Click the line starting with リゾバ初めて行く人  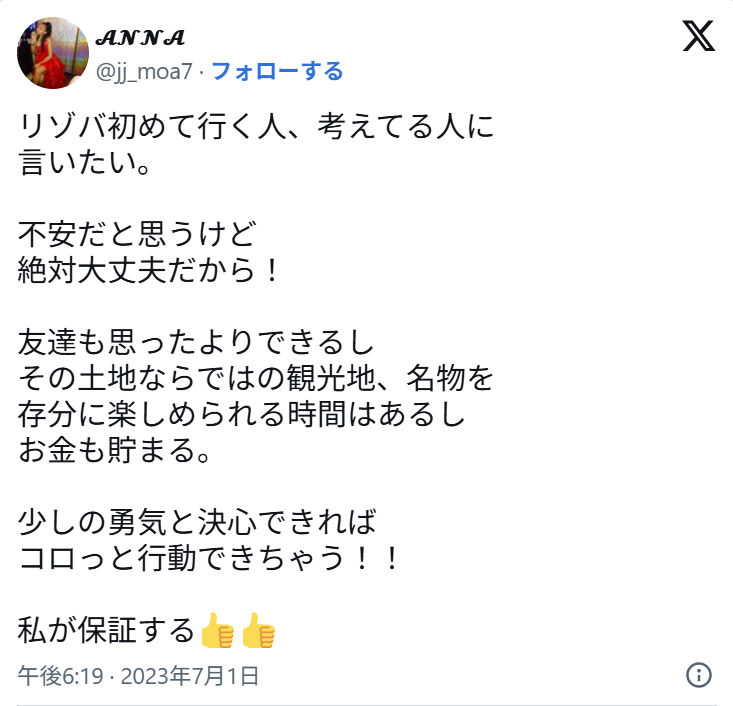[x=256, y=127]
